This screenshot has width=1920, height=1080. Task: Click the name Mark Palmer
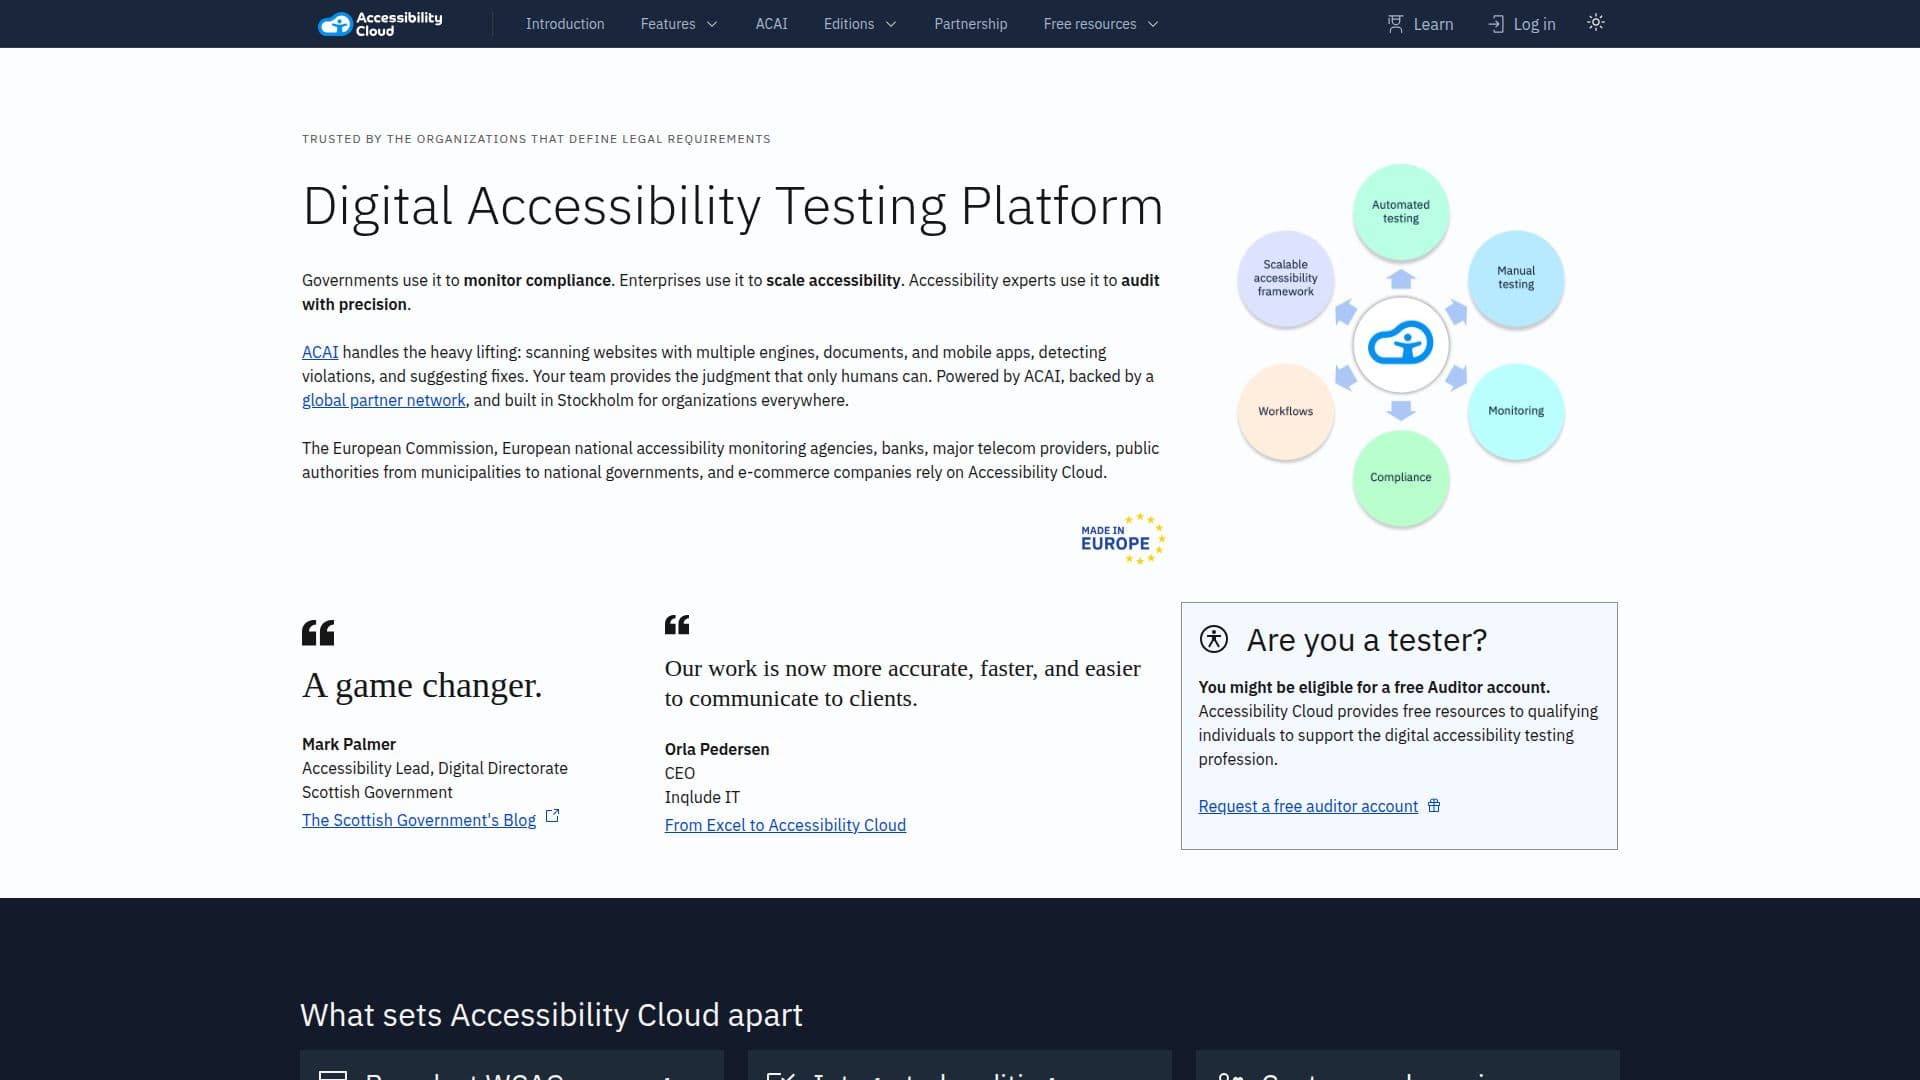point(349,744)
